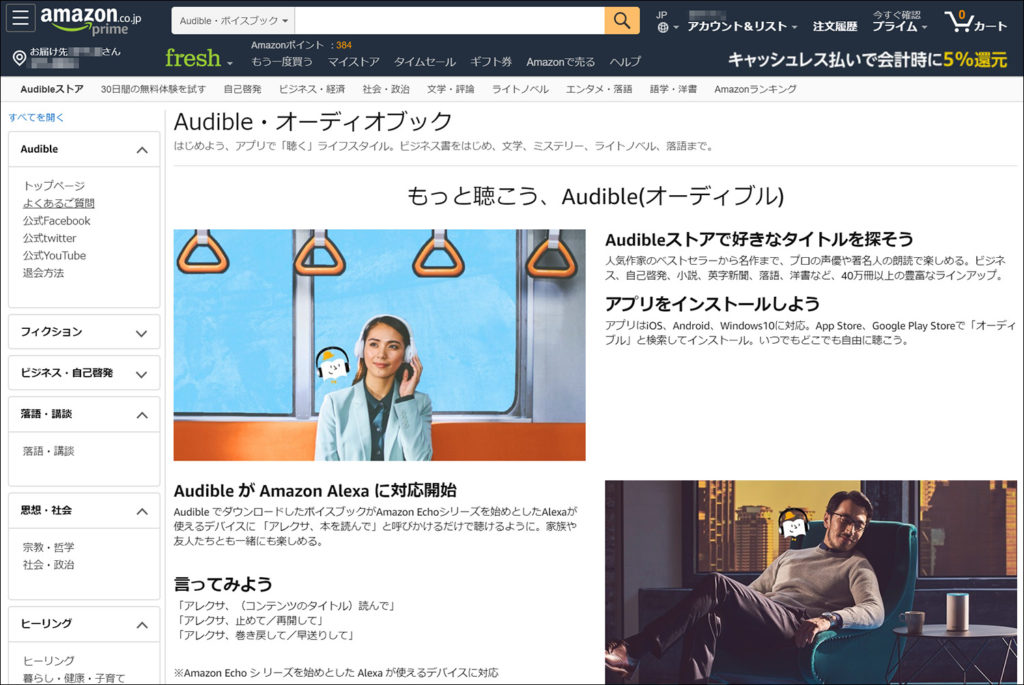Viewport: 1024px width, 685px height.
Task: Open 注文履歴 order history
Action: click(x=835, y=26)
